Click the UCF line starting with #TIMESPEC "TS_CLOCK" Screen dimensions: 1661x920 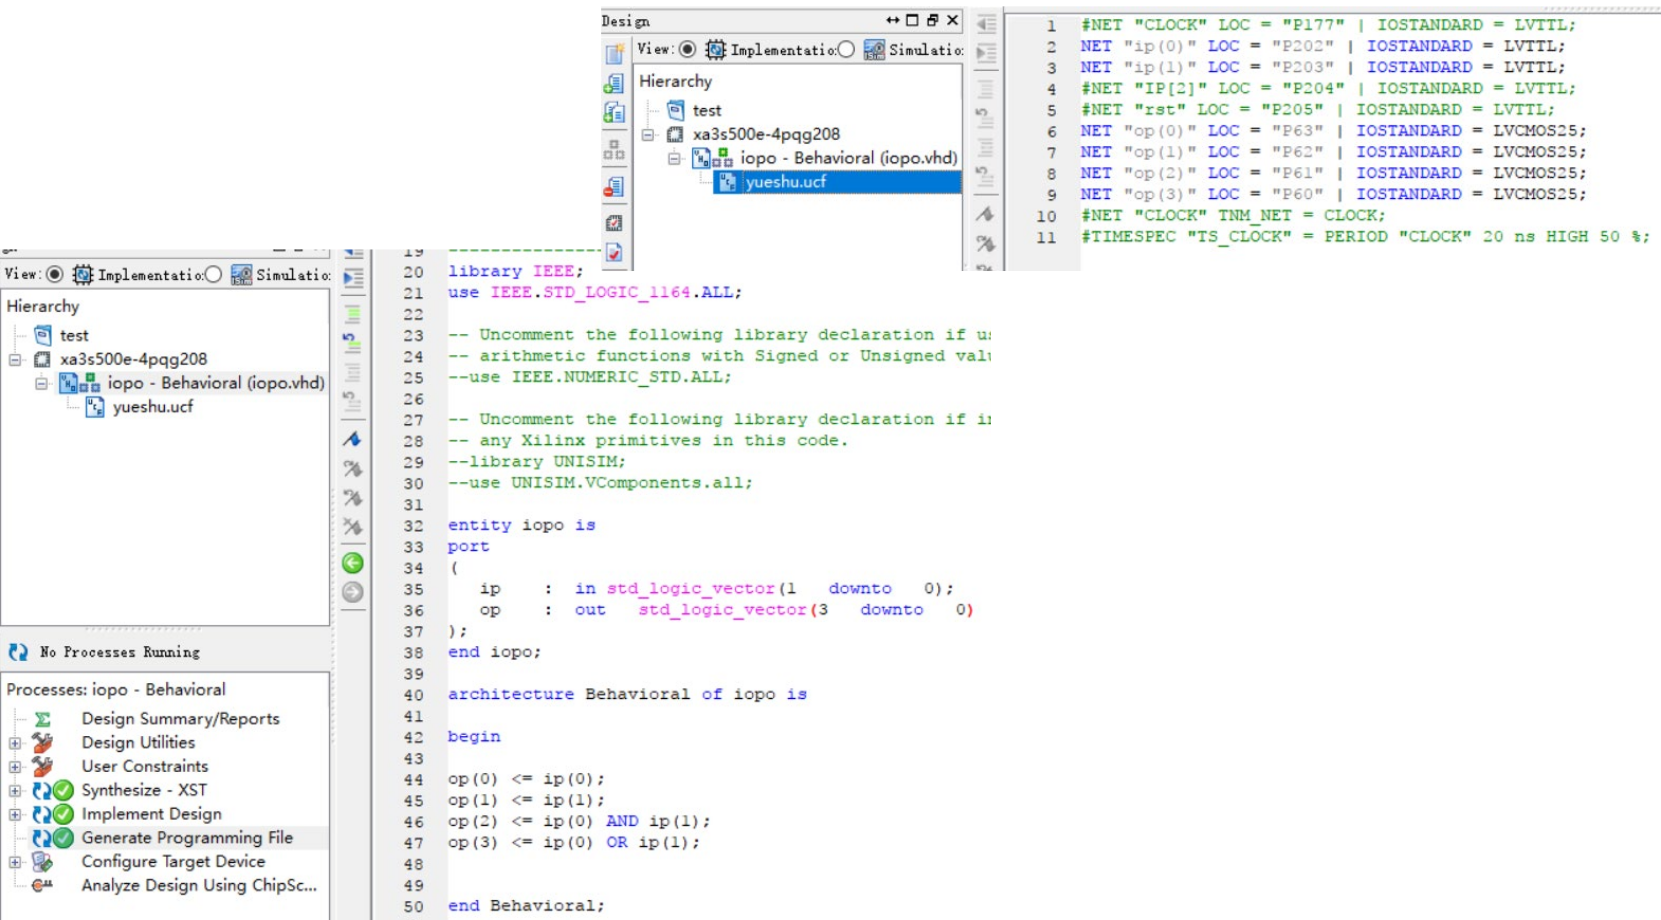(1365, 237)
